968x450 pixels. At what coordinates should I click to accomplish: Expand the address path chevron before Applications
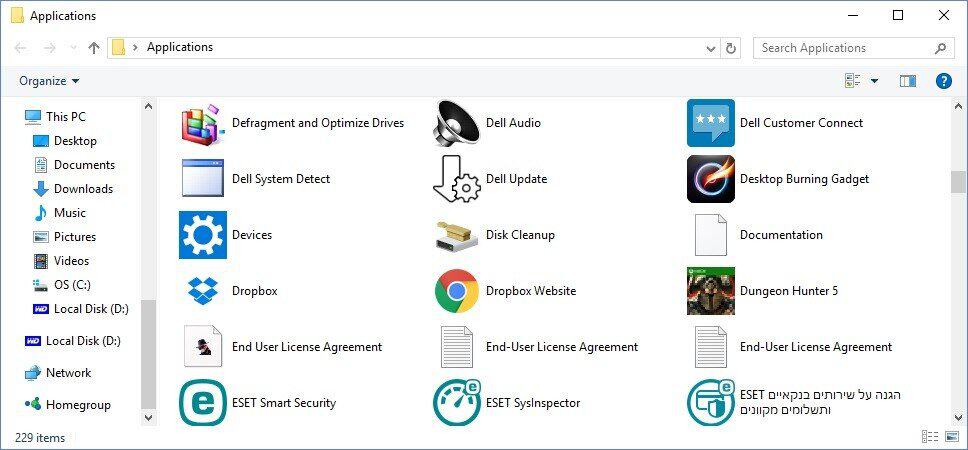[x=135, y=48]
